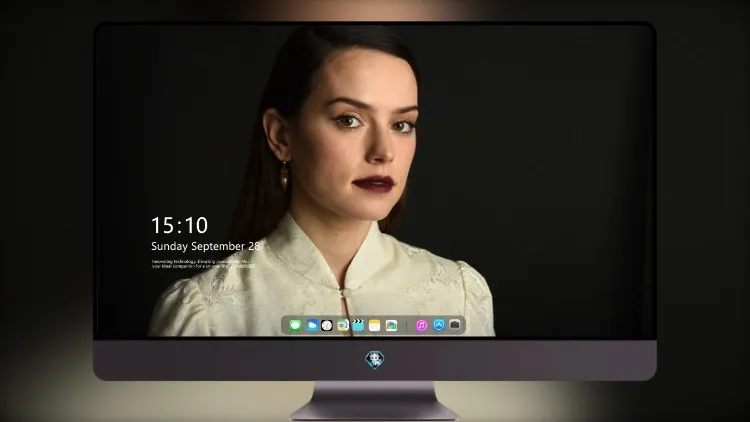
Task: Open the Weather app in dock
Action: point(312,326)
